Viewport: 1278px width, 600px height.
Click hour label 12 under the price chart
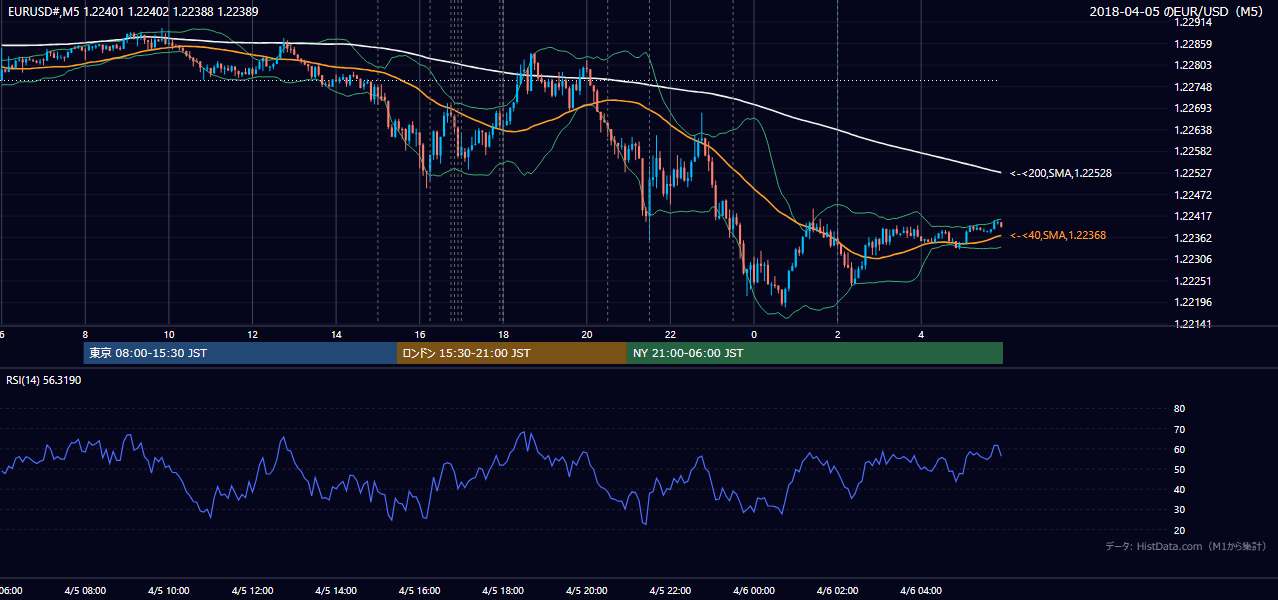252,335
